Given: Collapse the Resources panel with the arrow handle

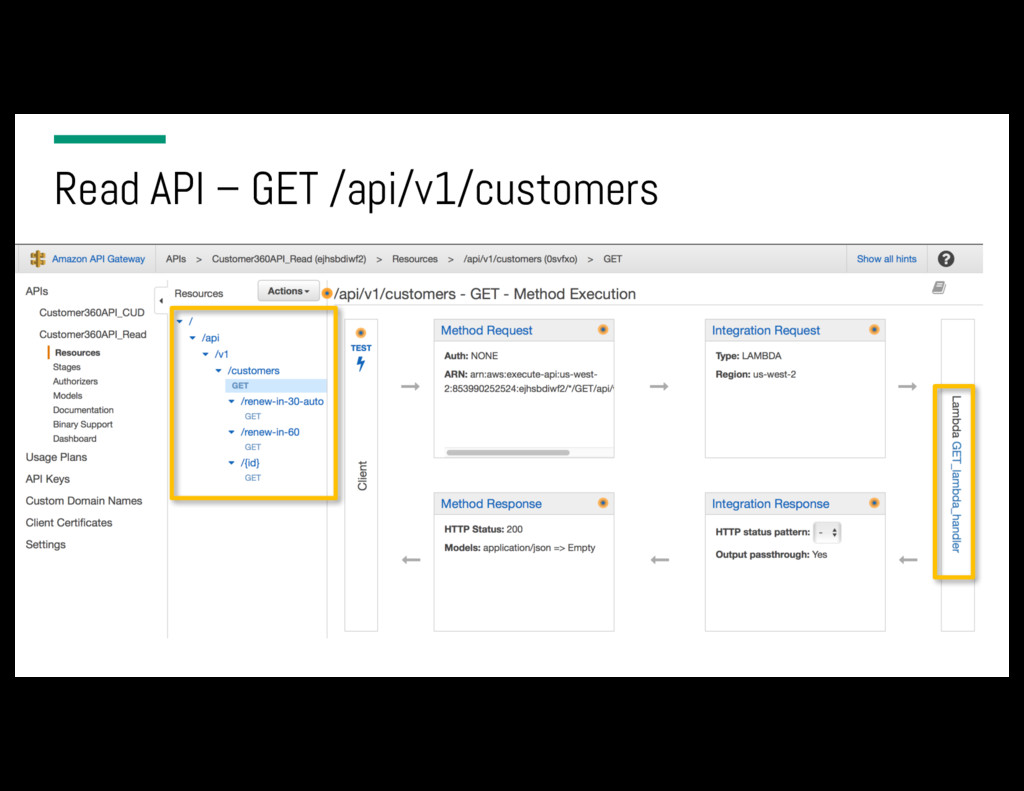Looking at the screenshot, I should (x=161, y=300).
